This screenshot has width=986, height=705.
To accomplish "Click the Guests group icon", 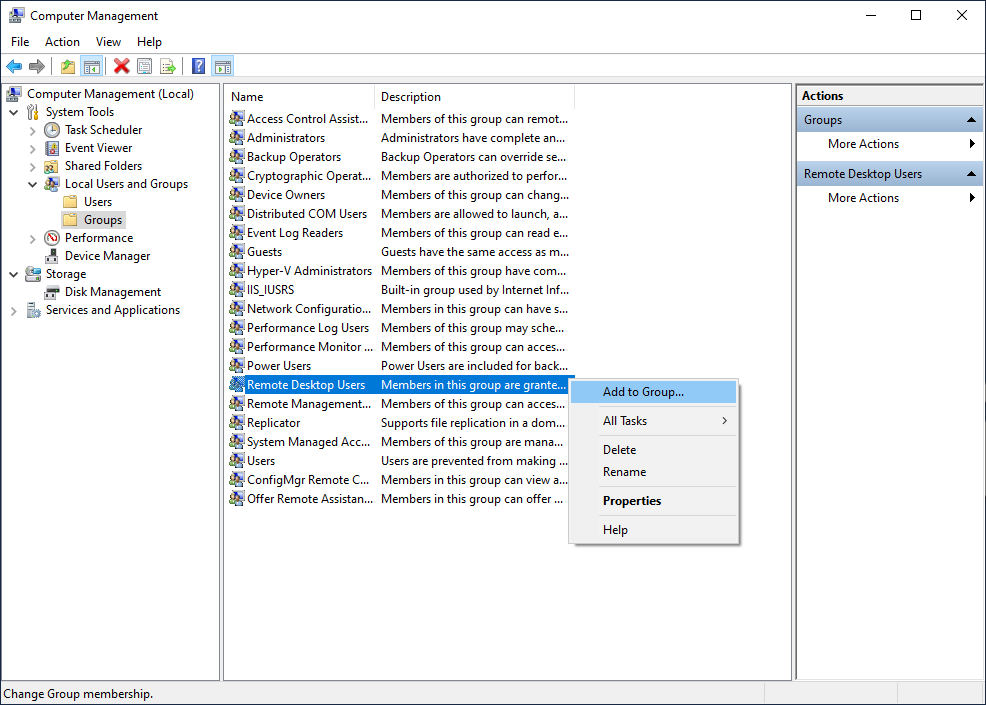I will point(237,252).
